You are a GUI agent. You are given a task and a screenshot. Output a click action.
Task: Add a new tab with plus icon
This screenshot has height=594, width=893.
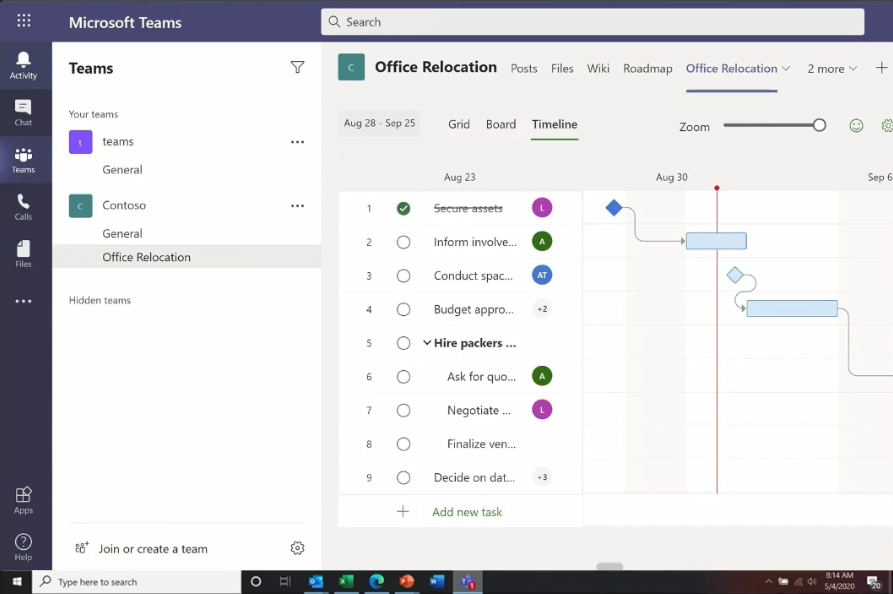coord(881,68)
